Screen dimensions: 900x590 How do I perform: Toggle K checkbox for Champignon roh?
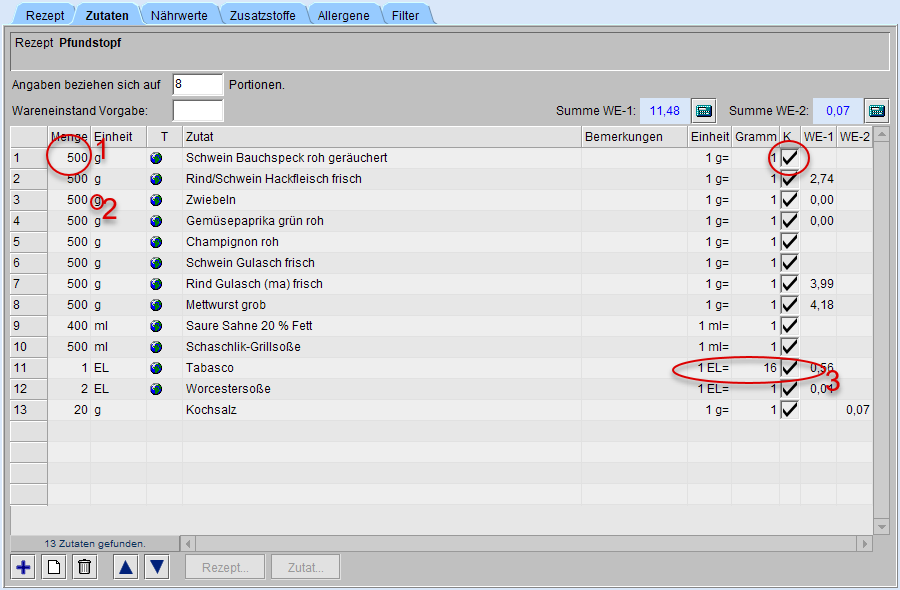pyautogui.click(x=790, y=242)
